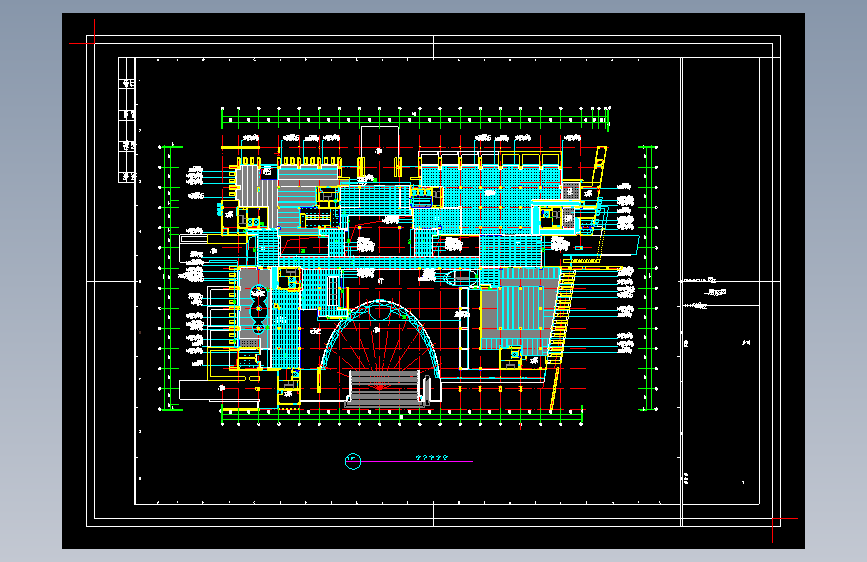Viewport: 867px width, 562px height.
Task: Click the cyan drawing-number circle below the plan
Action: coord(353,461)
